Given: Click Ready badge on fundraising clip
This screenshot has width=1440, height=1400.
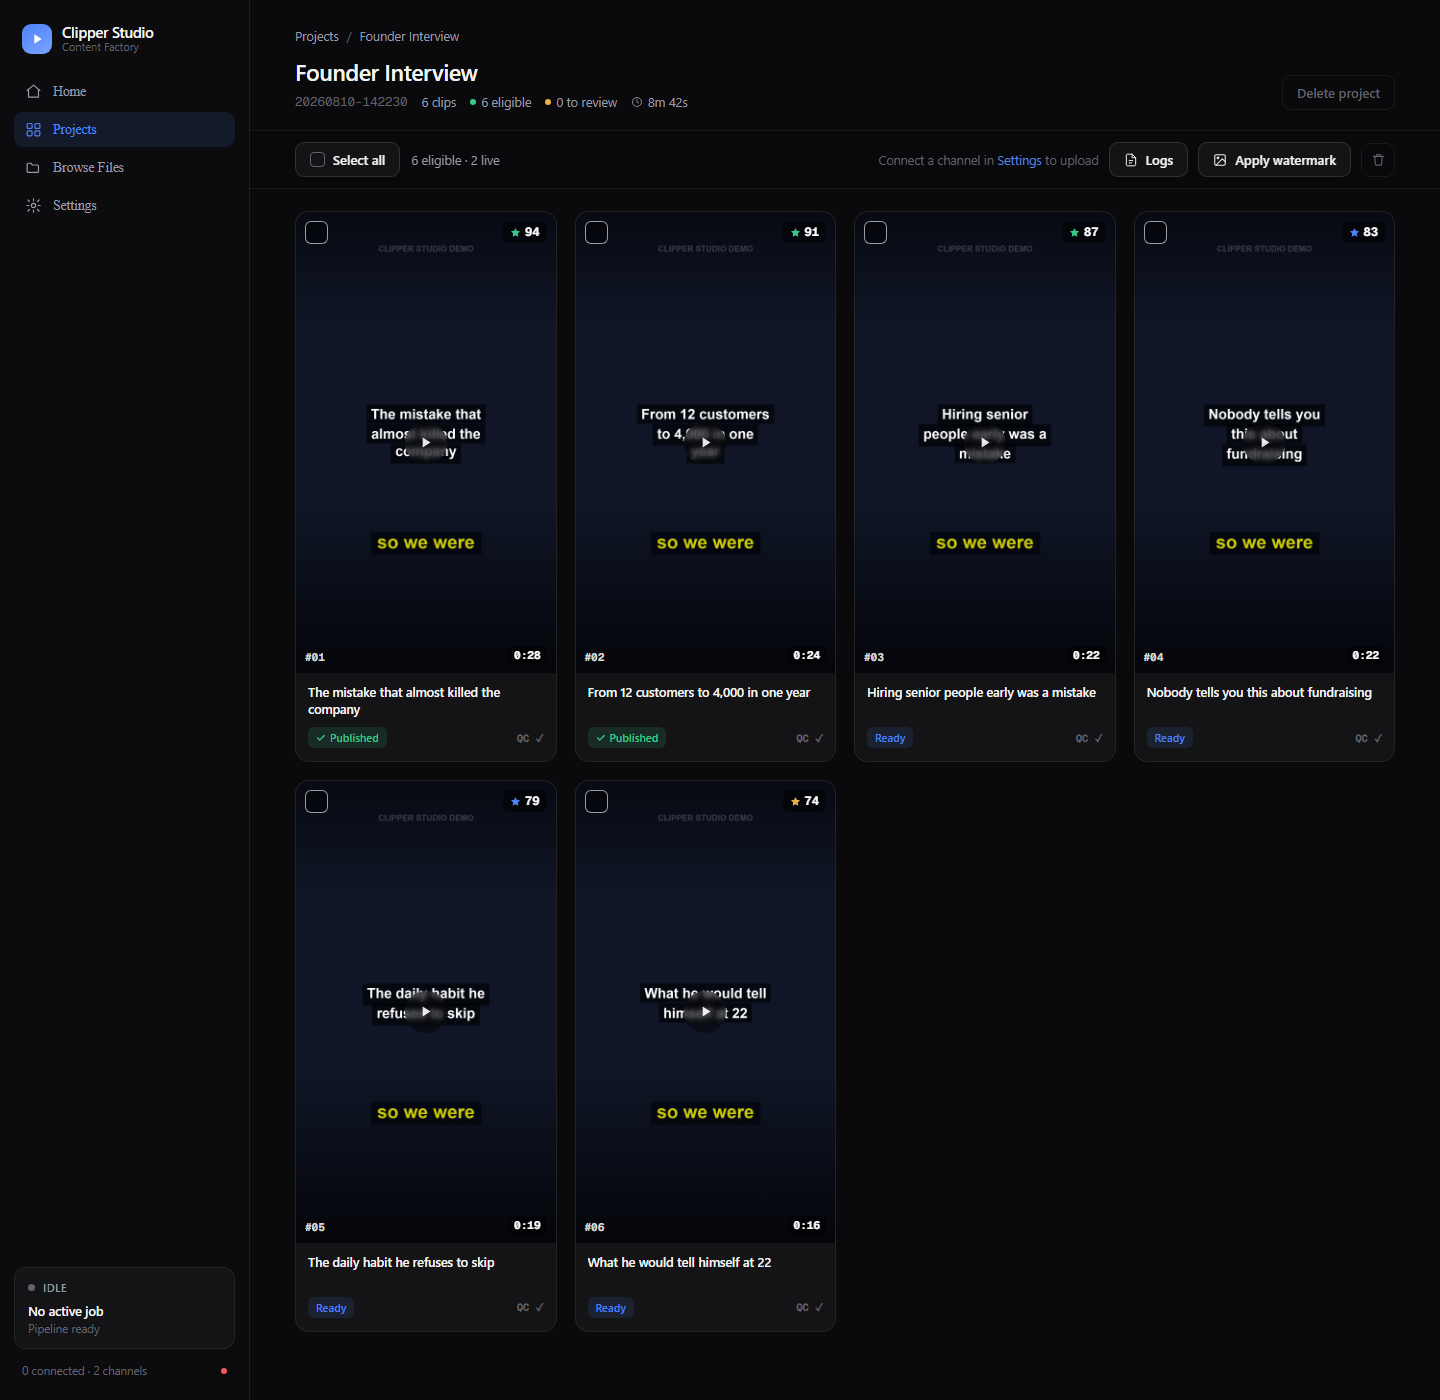Looking at the screenshot, I should [1169, 738].
